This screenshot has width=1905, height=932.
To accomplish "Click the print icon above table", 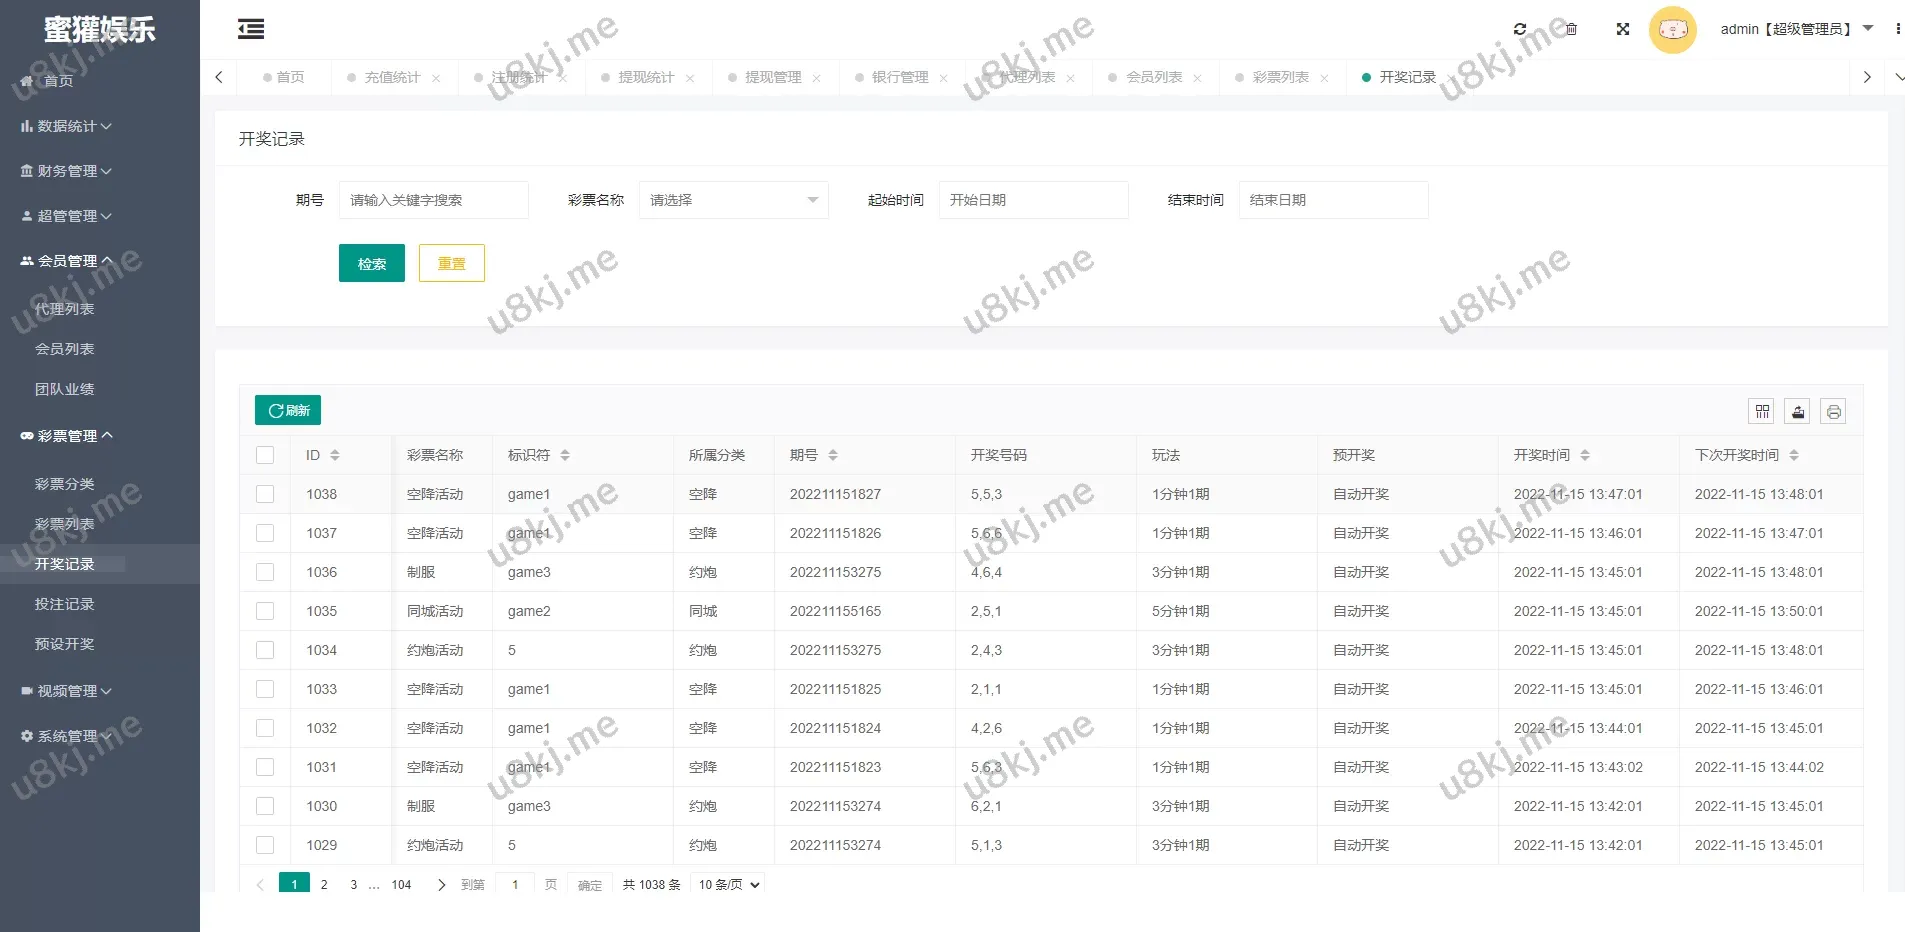I will click(x=1833, y=411).
